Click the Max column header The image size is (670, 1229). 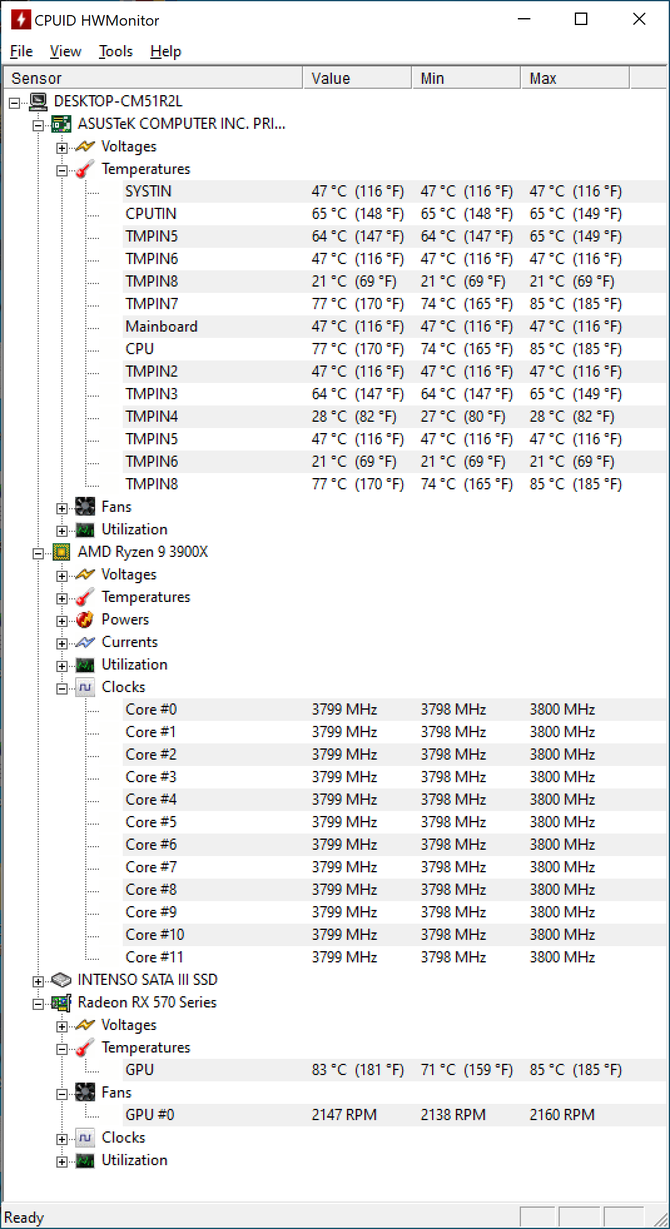[x=575, y=78]
